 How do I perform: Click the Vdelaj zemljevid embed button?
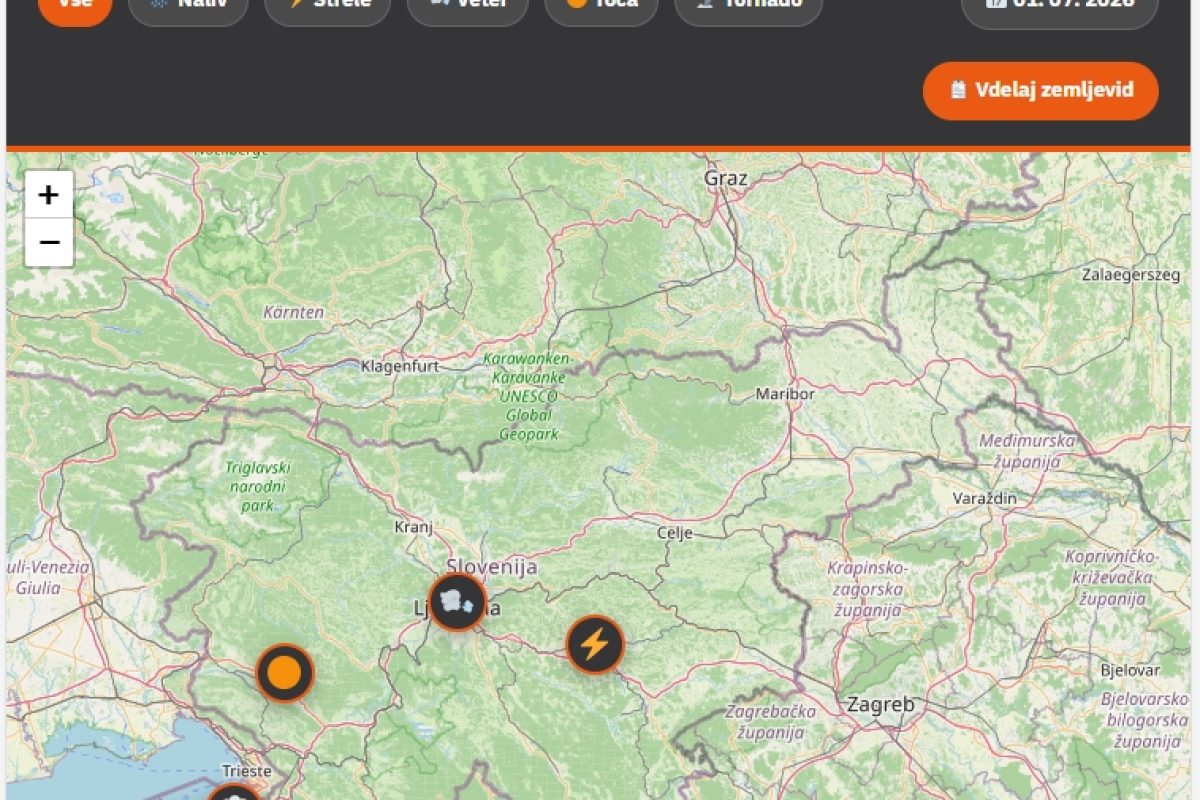point(1041,91)
